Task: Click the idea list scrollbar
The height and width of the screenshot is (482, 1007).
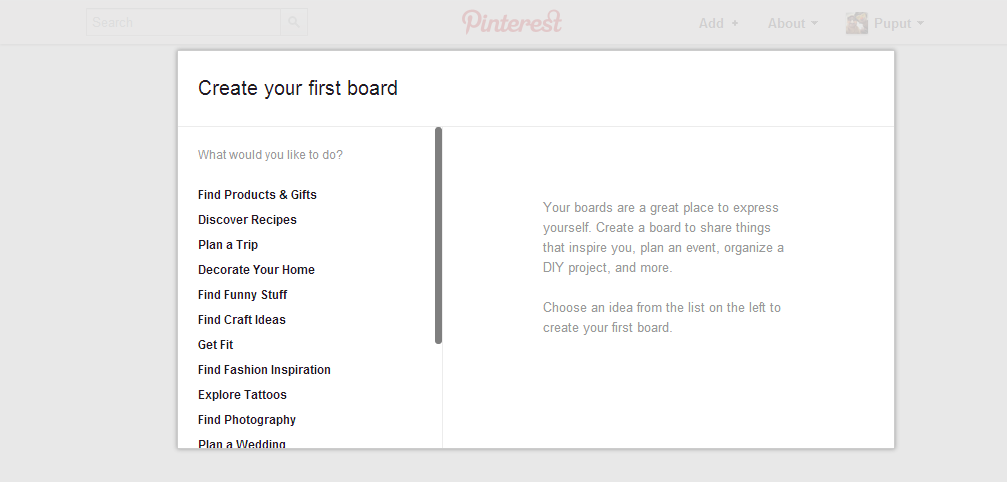Action: point(439,236)
